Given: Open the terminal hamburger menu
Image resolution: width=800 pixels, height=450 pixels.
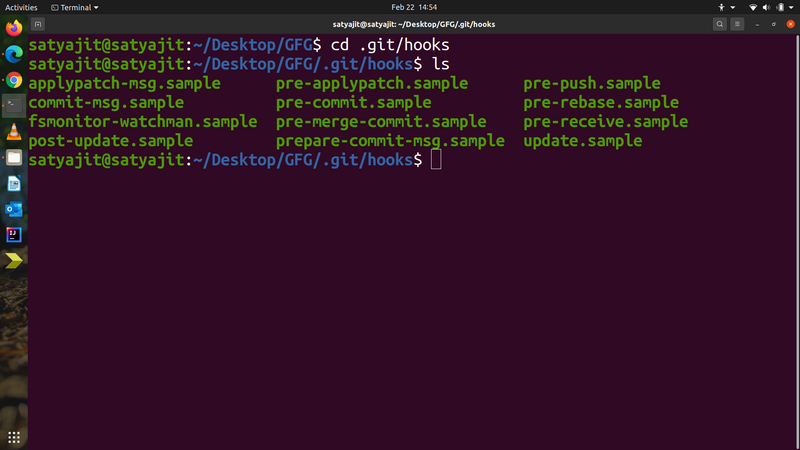Looking at the screenshot, I should 737,24.
